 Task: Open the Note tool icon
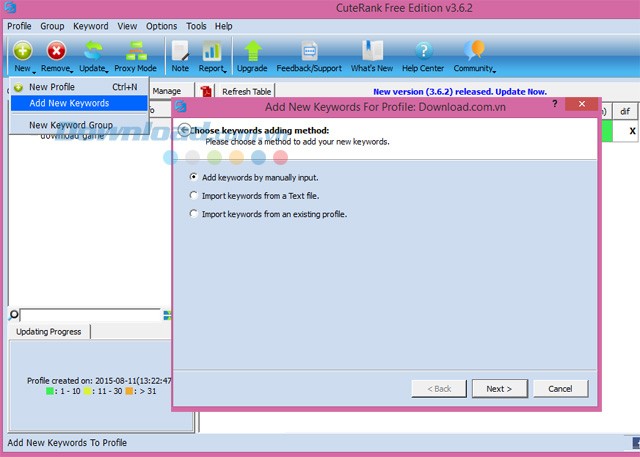pos(180,49)
